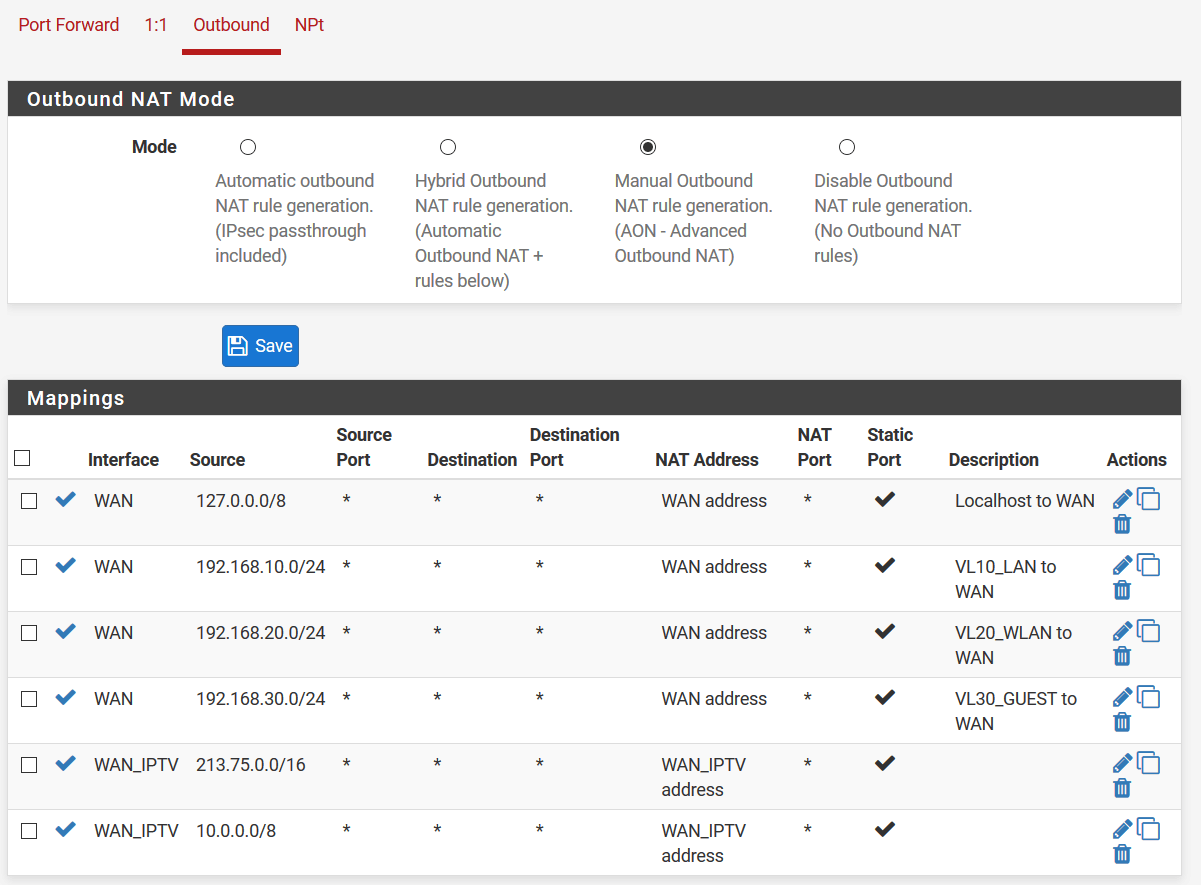Edit the VL30_GUEST to WAN mapping
The image size is (1201, 885).
1122,697
